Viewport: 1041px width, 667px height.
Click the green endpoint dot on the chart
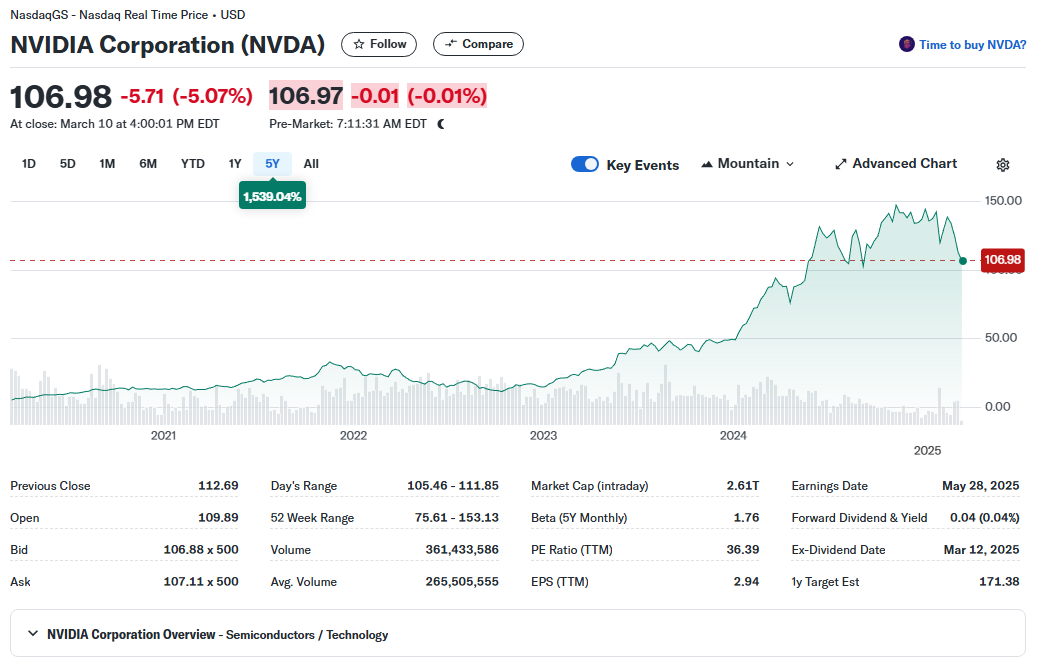[963, 261]
